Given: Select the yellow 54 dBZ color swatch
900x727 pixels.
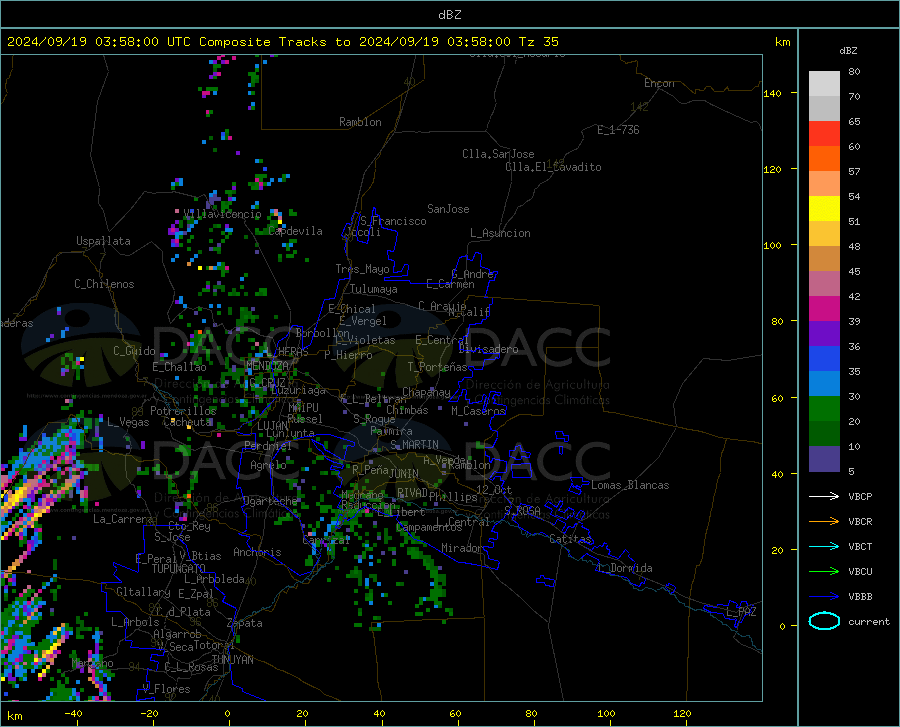Looking at the screenshot, I should [824, 209].
